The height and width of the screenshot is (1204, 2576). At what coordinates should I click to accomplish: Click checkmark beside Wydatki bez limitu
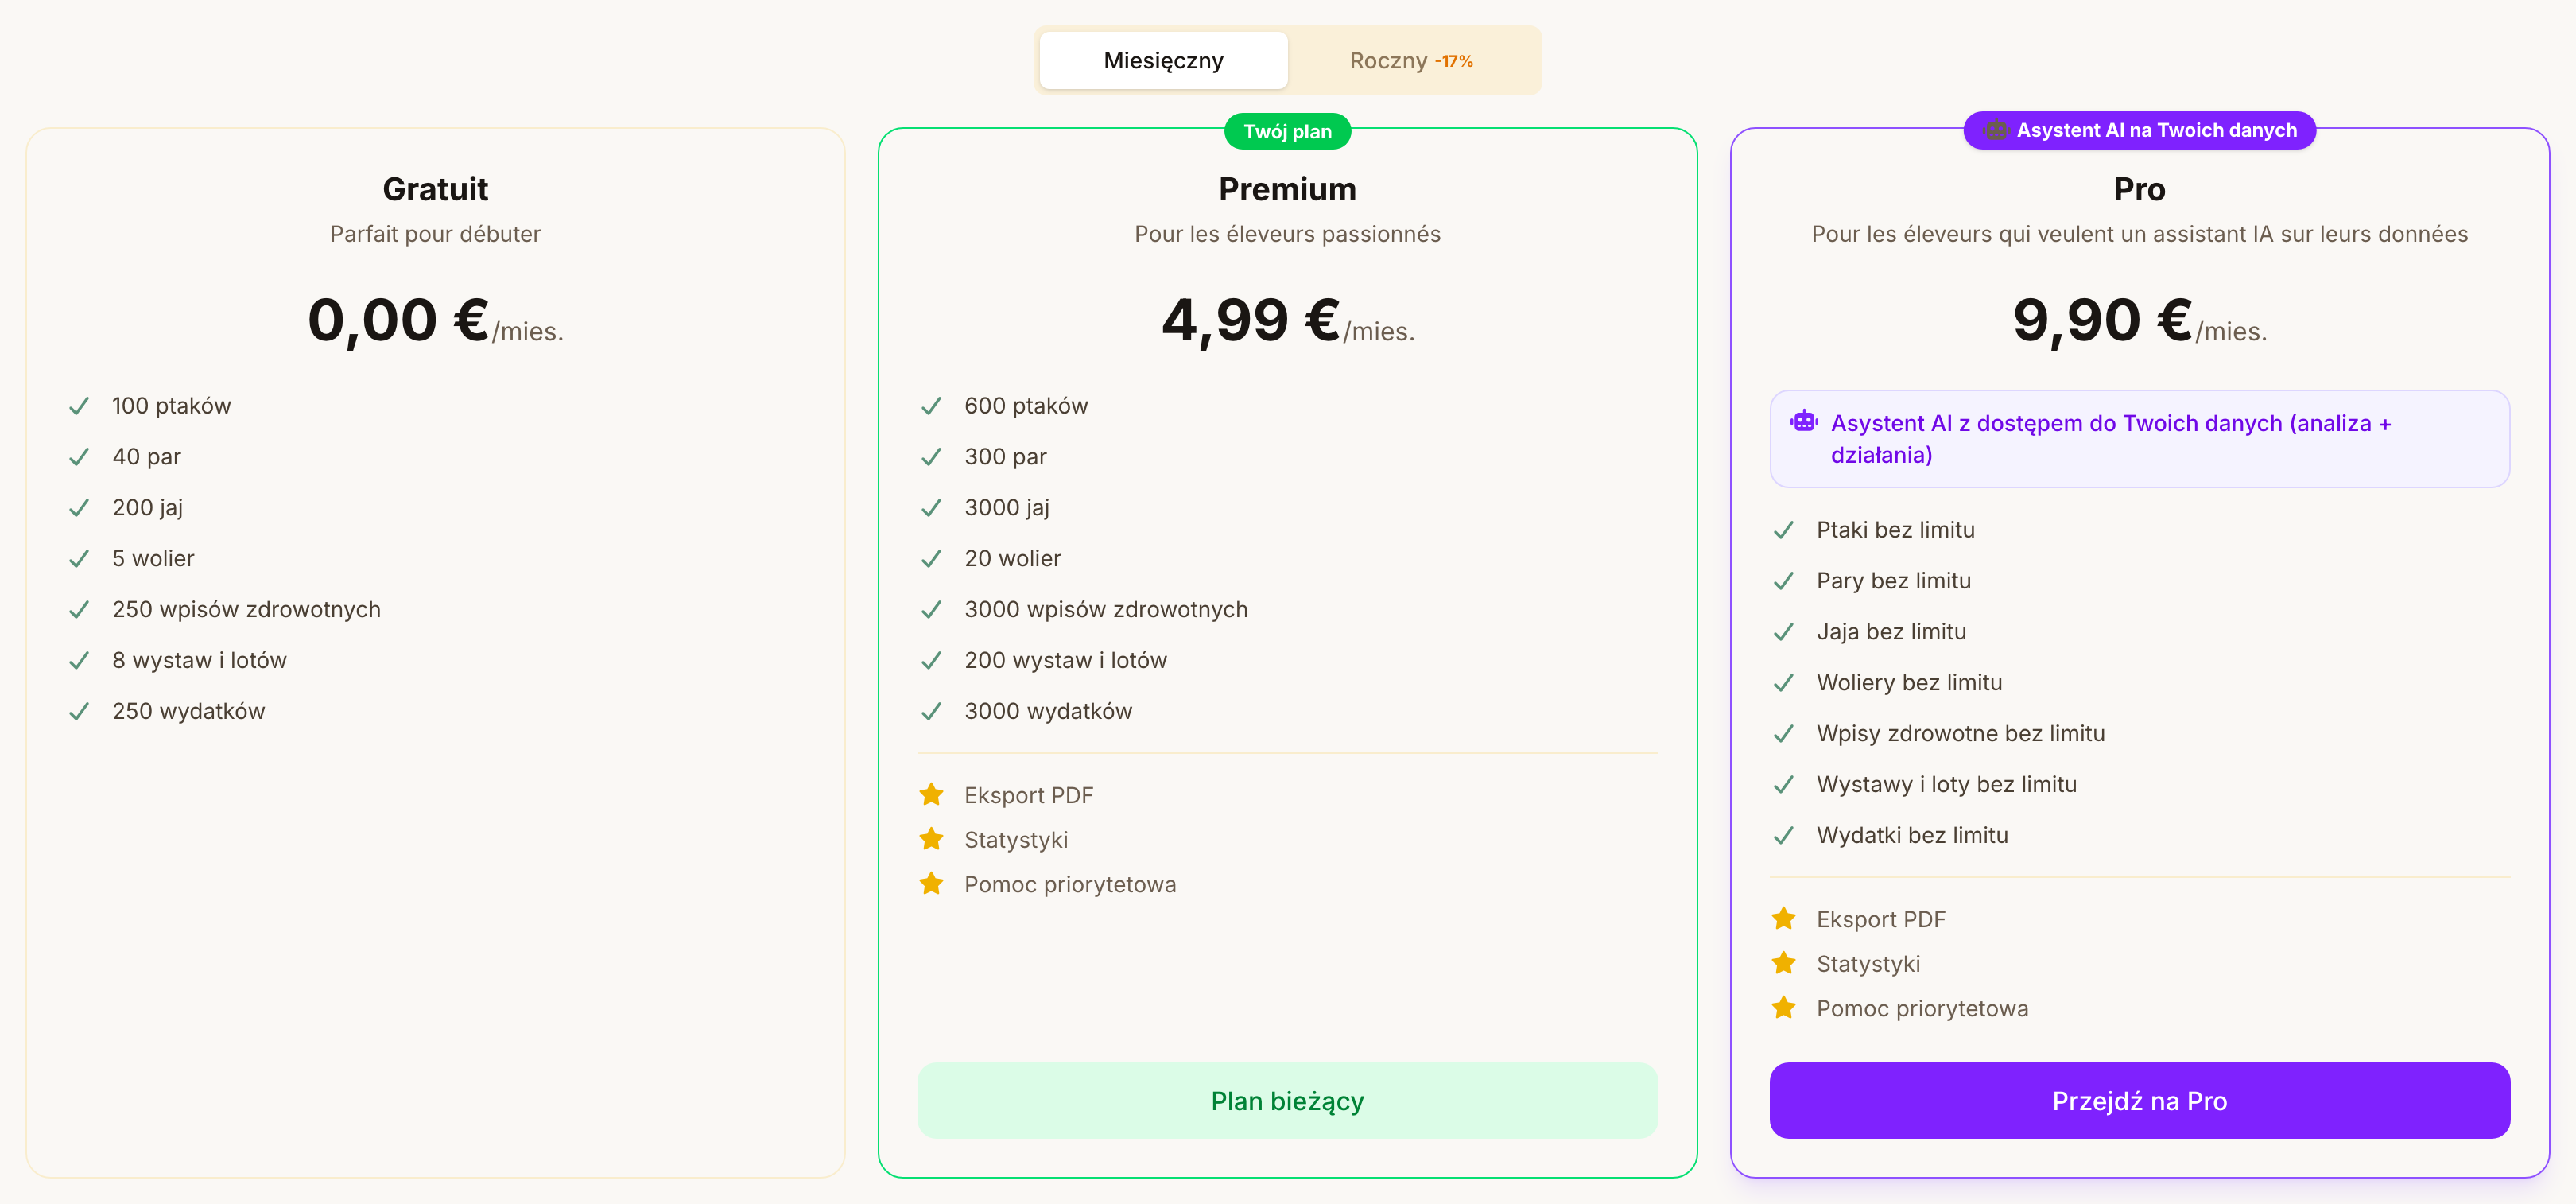click(x=1783, y=836)
